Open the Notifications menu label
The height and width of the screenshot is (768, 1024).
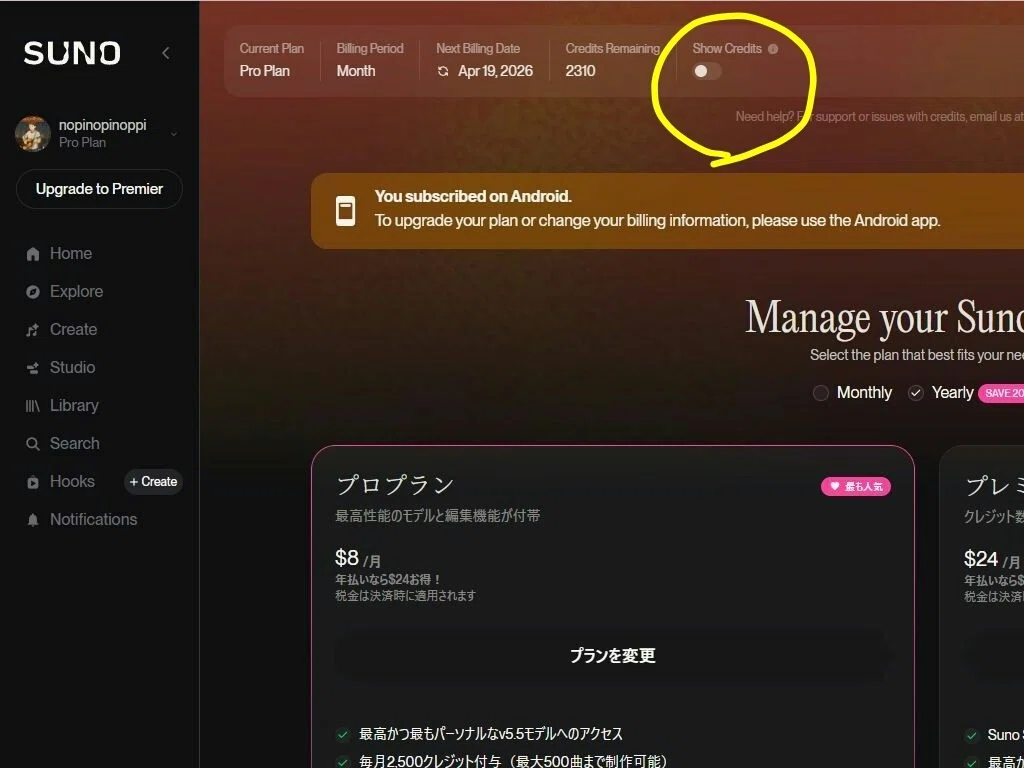pyautogui.click(x=93, y=519)
